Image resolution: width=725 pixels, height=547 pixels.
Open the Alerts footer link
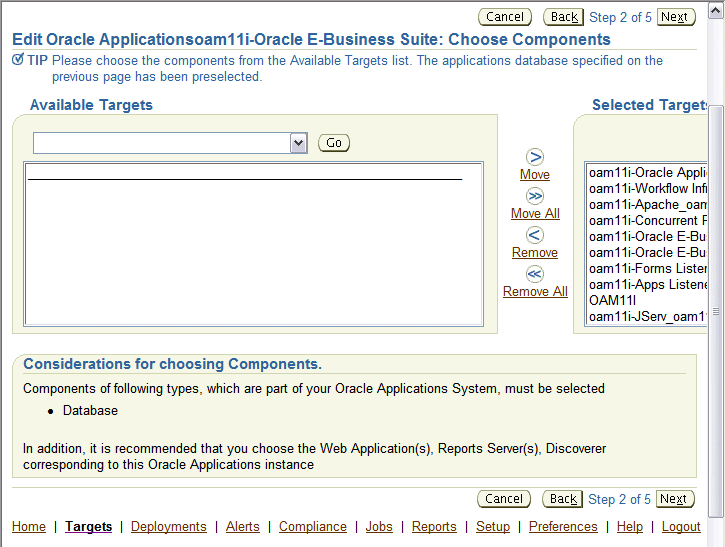(243, 527)
